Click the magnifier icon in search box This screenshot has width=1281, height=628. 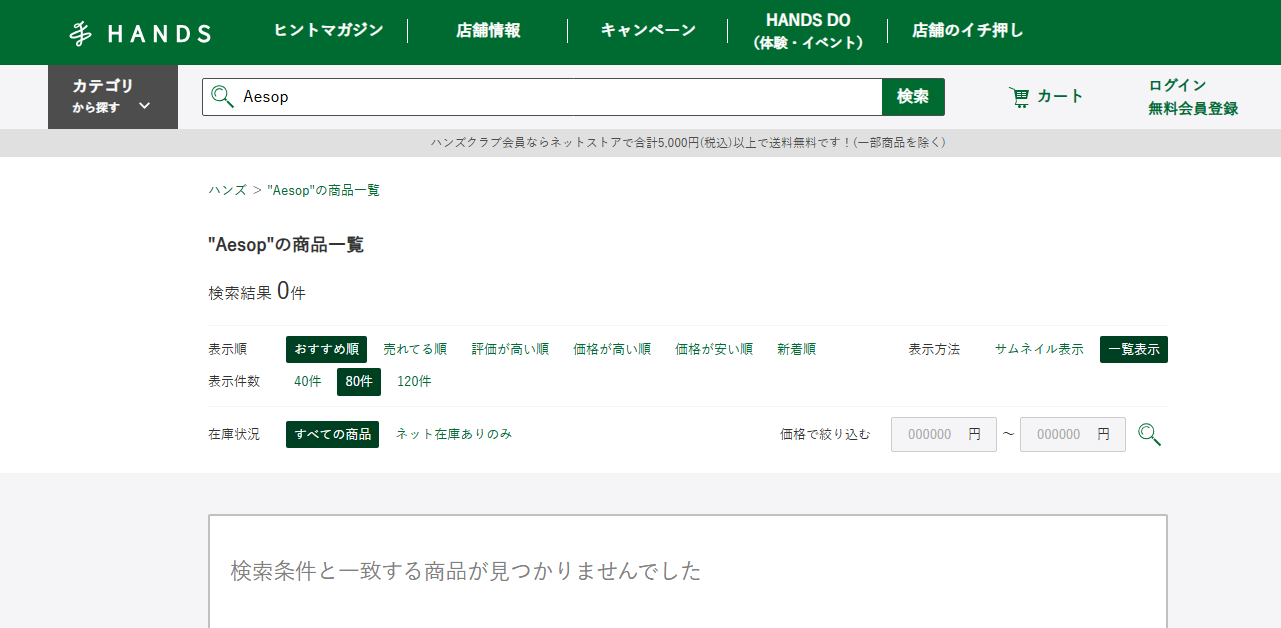pyautogui.click(x=222, y=97)
